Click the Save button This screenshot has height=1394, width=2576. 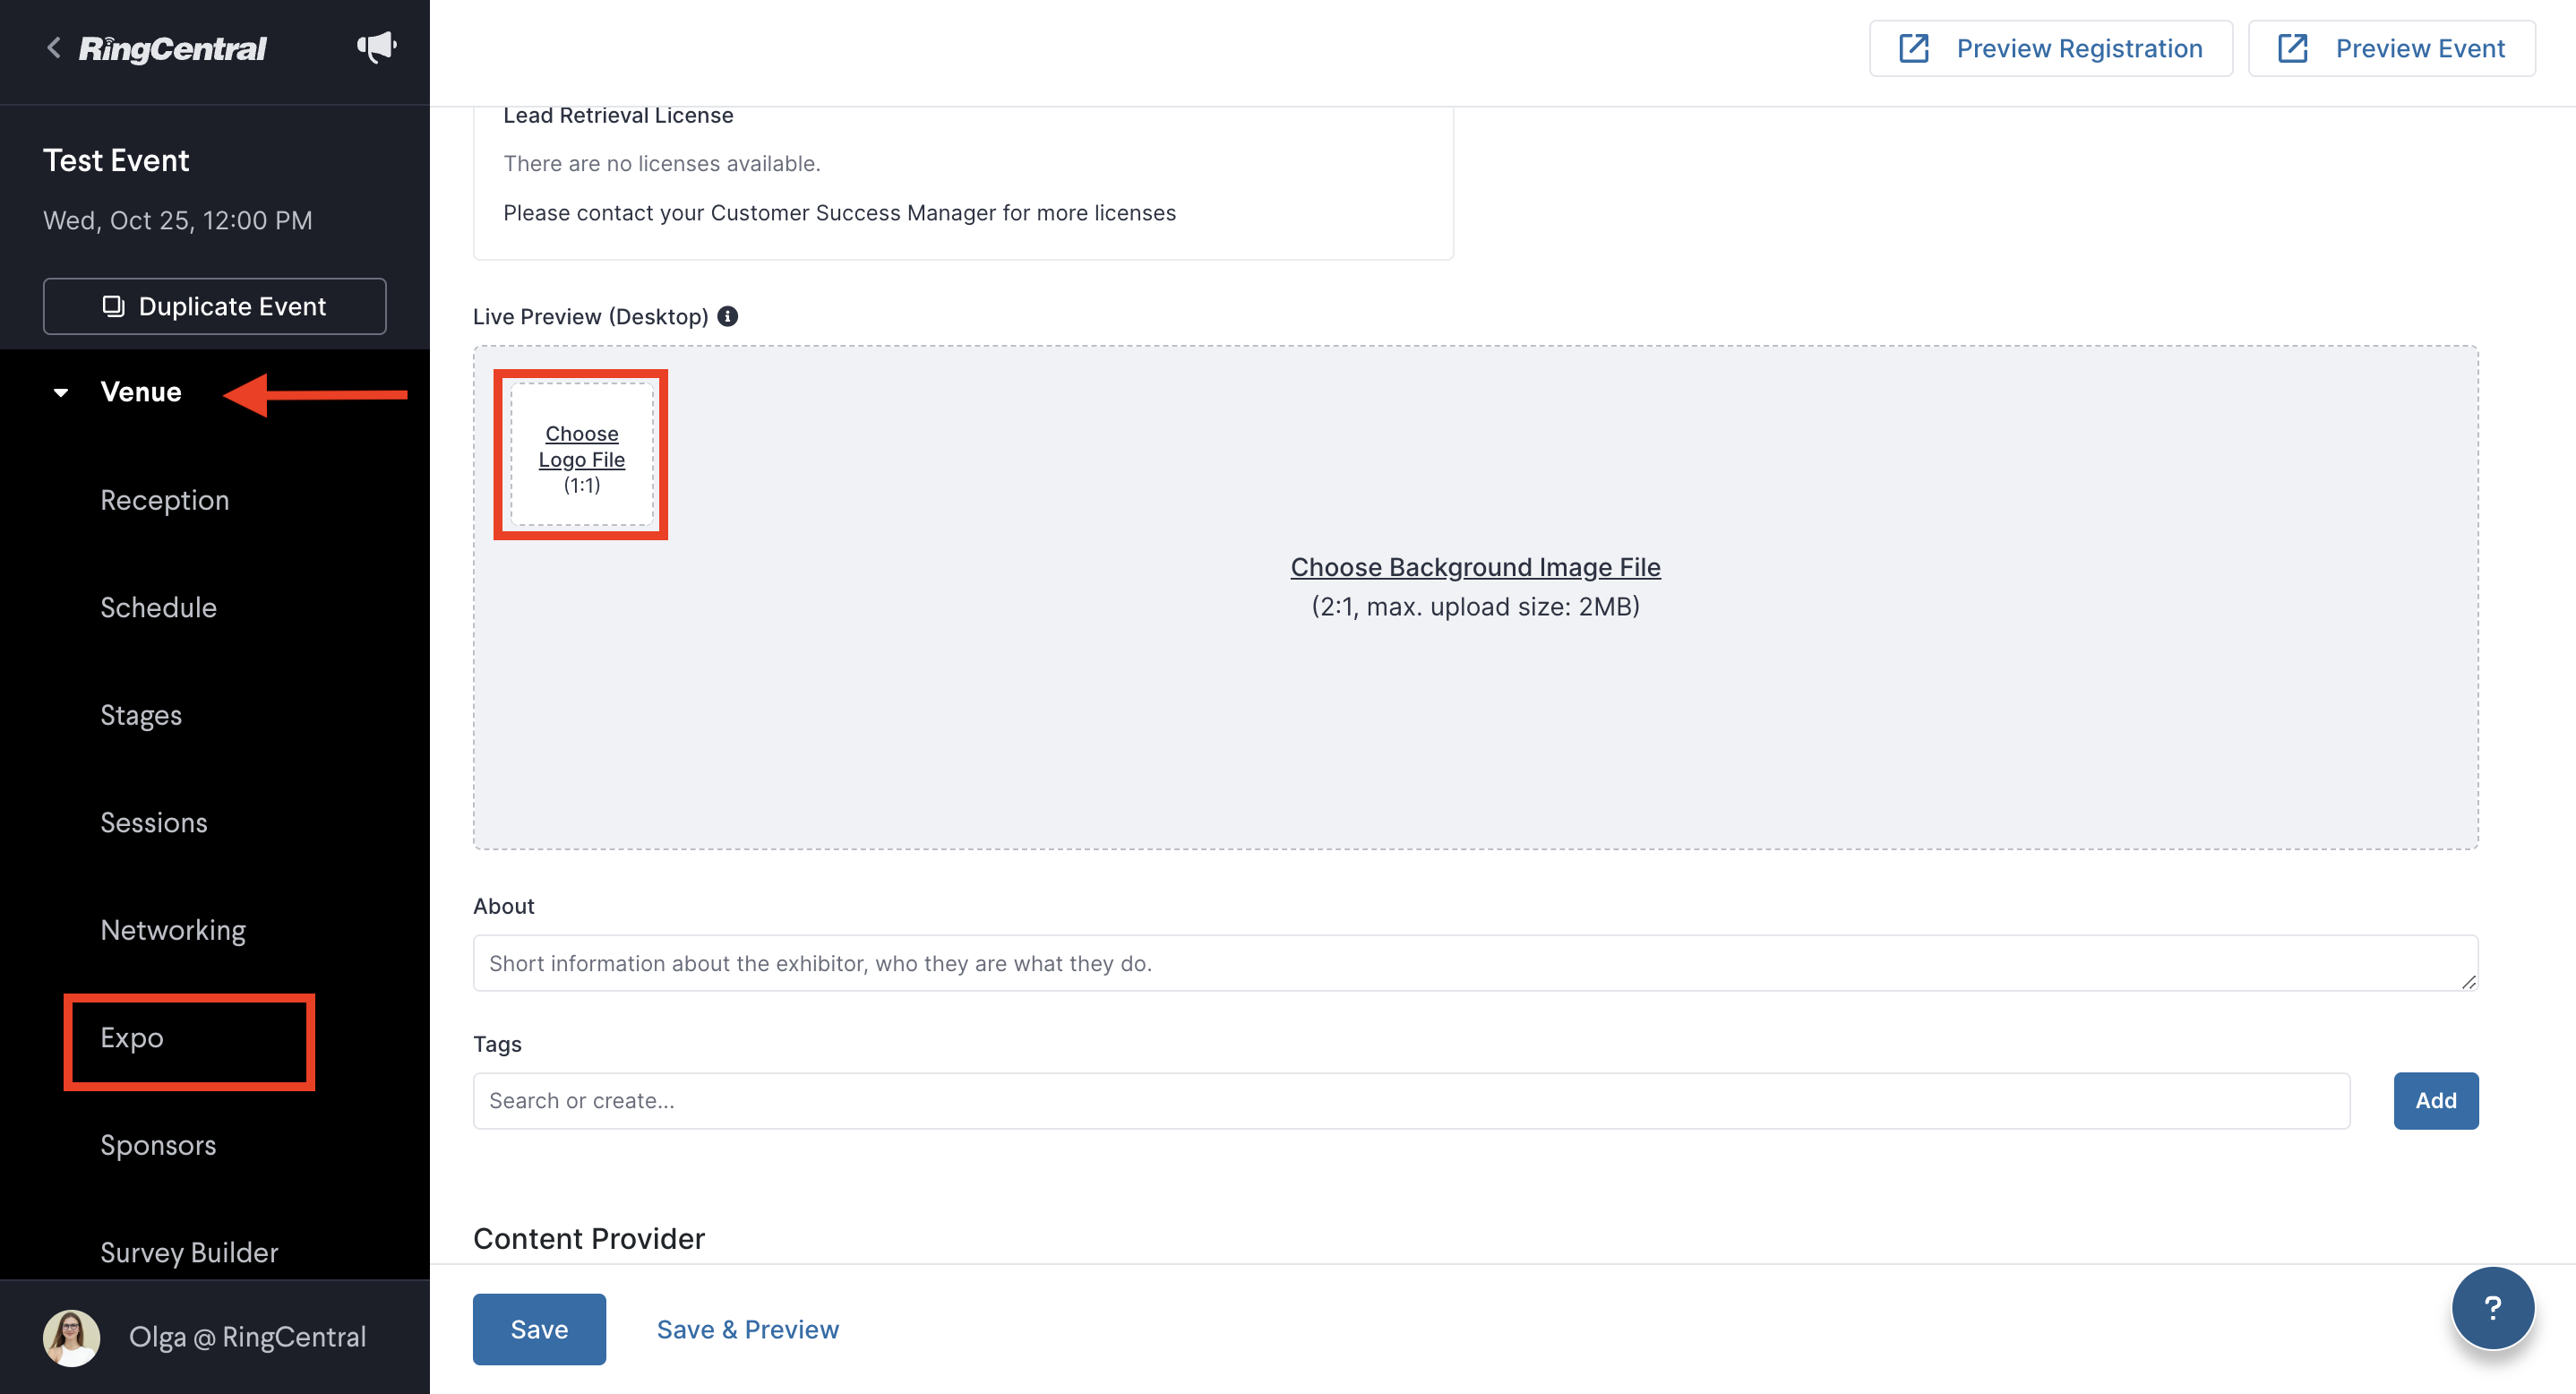[539, 1329]
